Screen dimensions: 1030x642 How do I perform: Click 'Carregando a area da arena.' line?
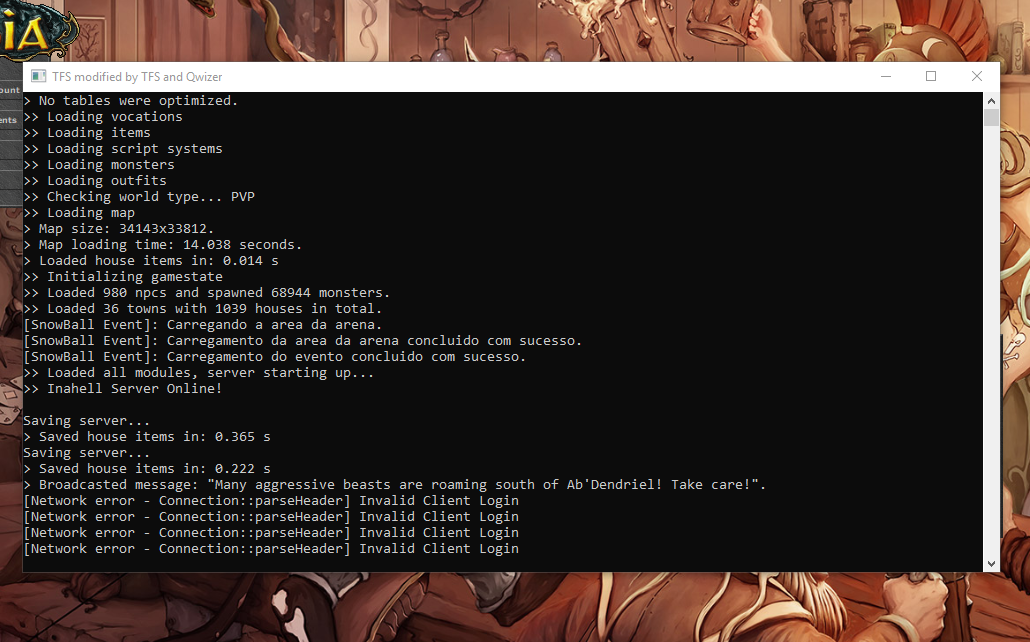(x=203, y=325)
